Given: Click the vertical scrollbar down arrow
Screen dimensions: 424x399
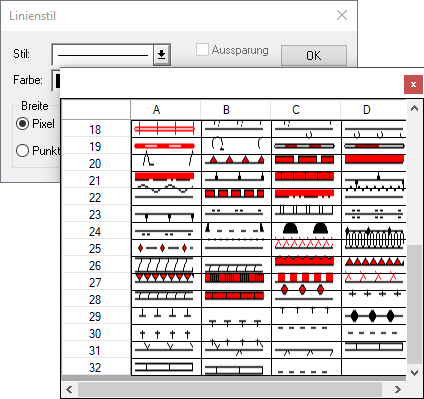Looking at the screenshot, I should coord(414,372).
